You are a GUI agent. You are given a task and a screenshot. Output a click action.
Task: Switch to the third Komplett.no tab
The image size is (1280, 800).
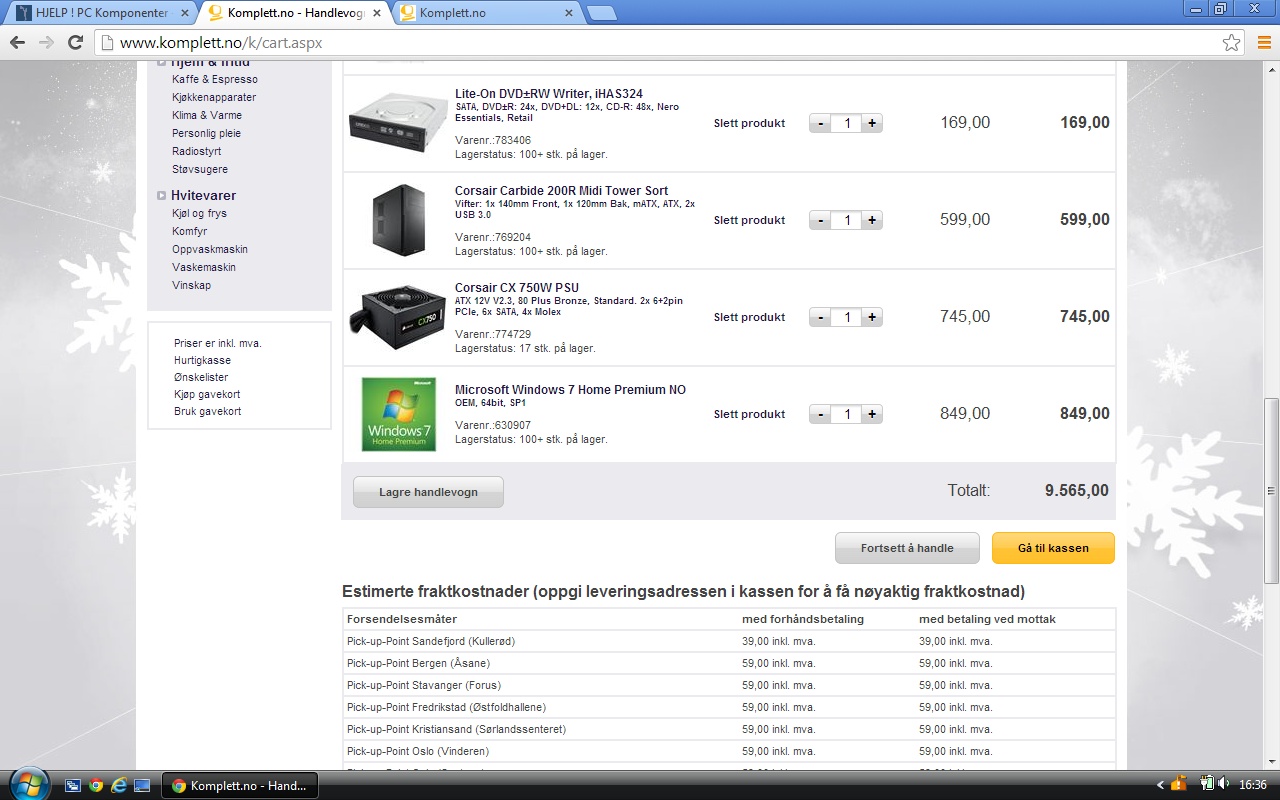coord(485,13)
